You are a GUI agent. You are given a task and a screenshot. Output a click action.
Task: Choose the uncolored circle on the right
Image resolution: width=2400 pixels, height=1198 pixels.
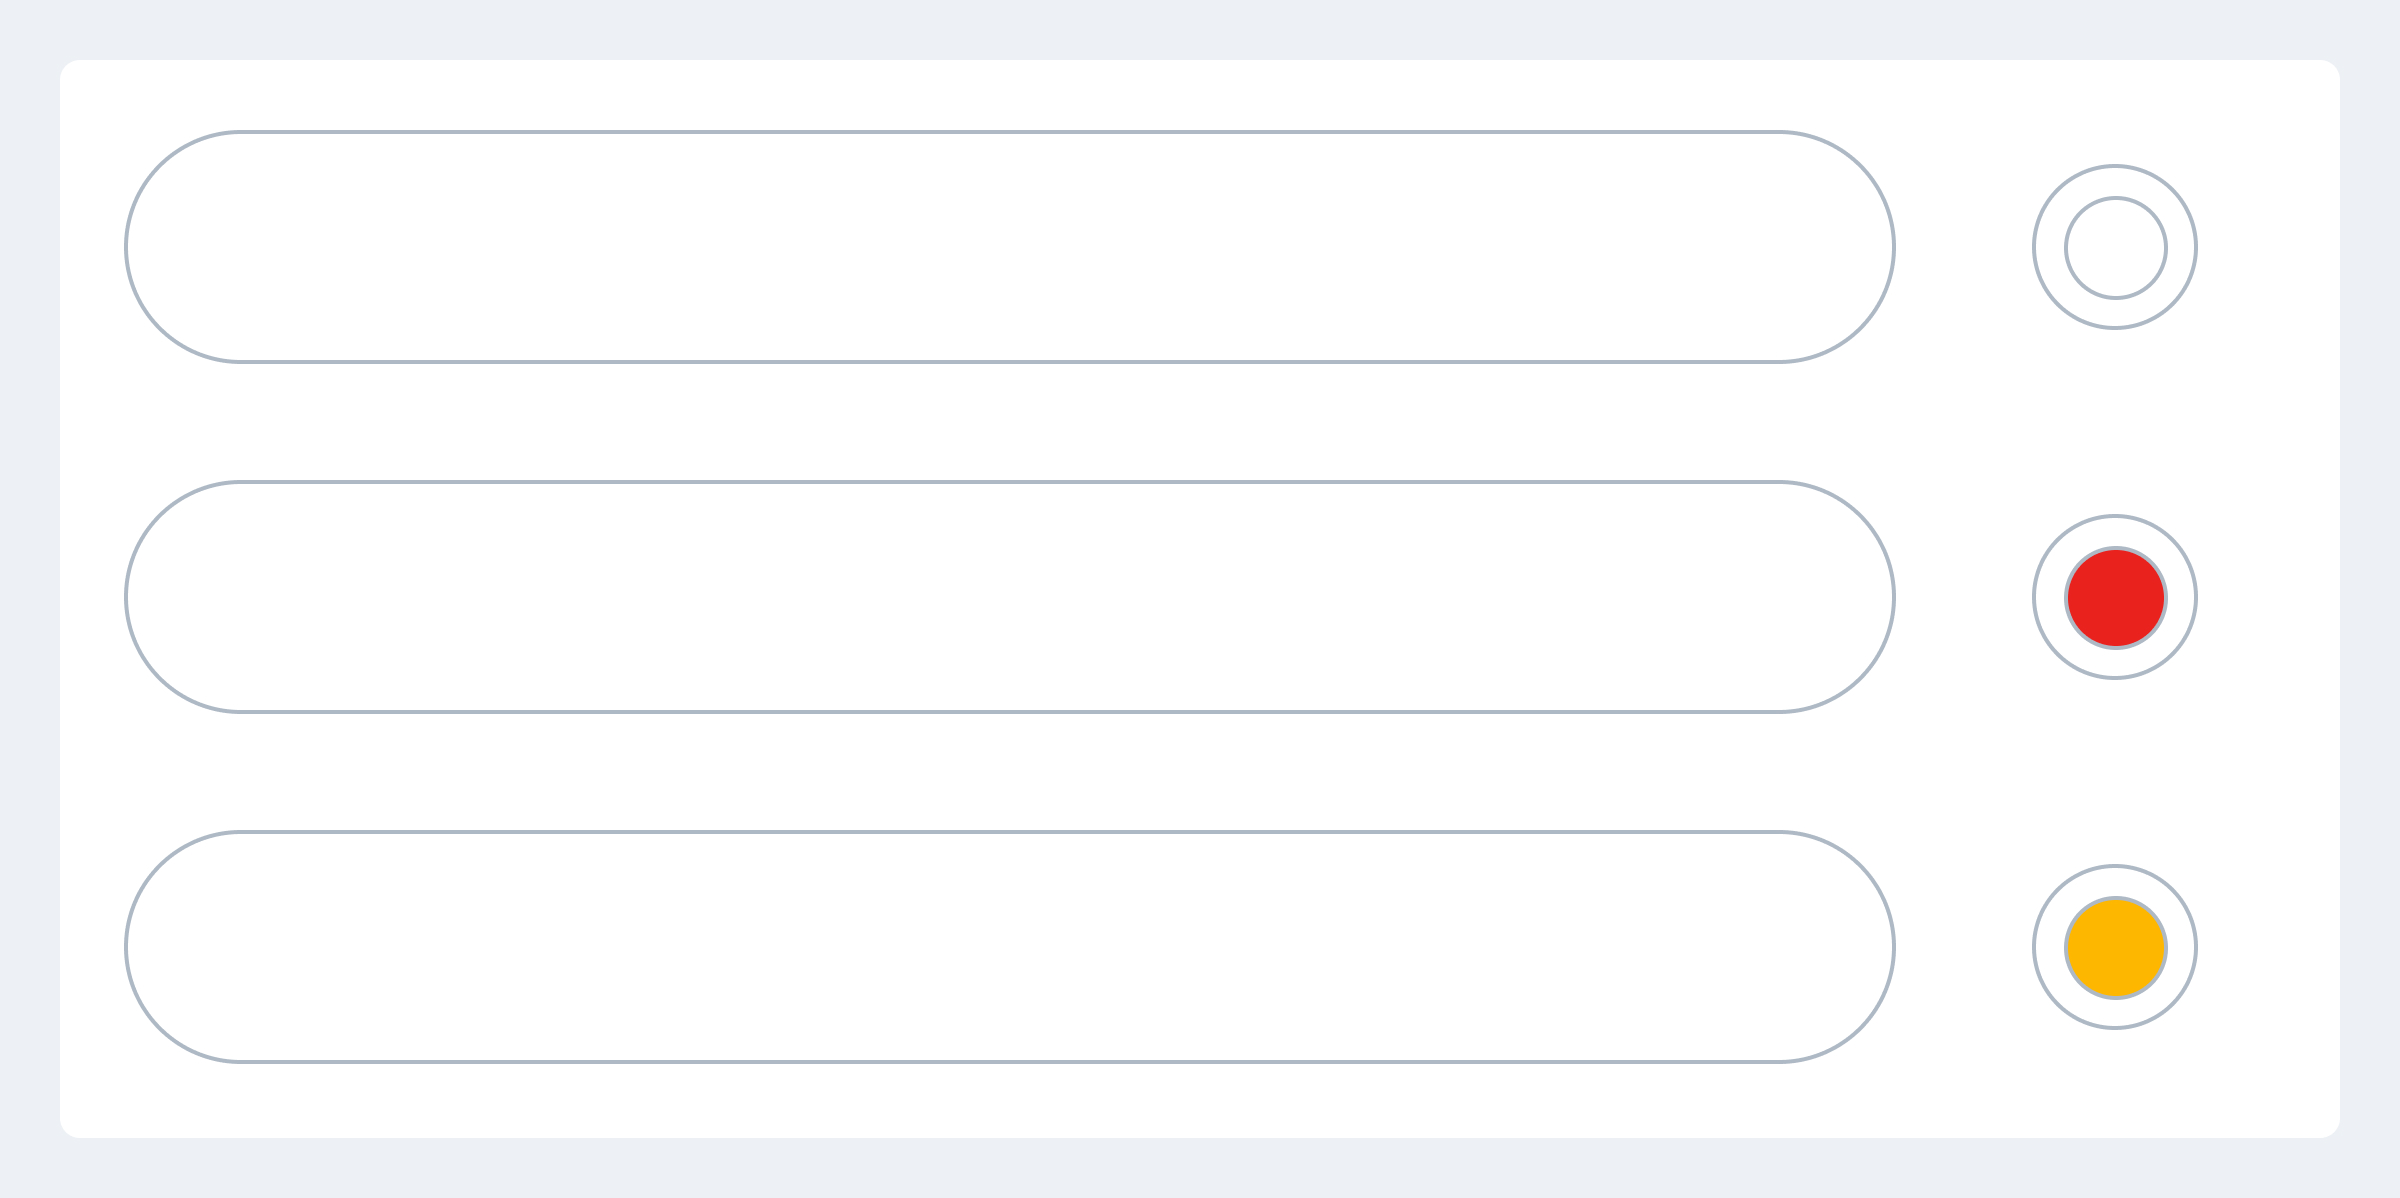[x=2115, y=247]
